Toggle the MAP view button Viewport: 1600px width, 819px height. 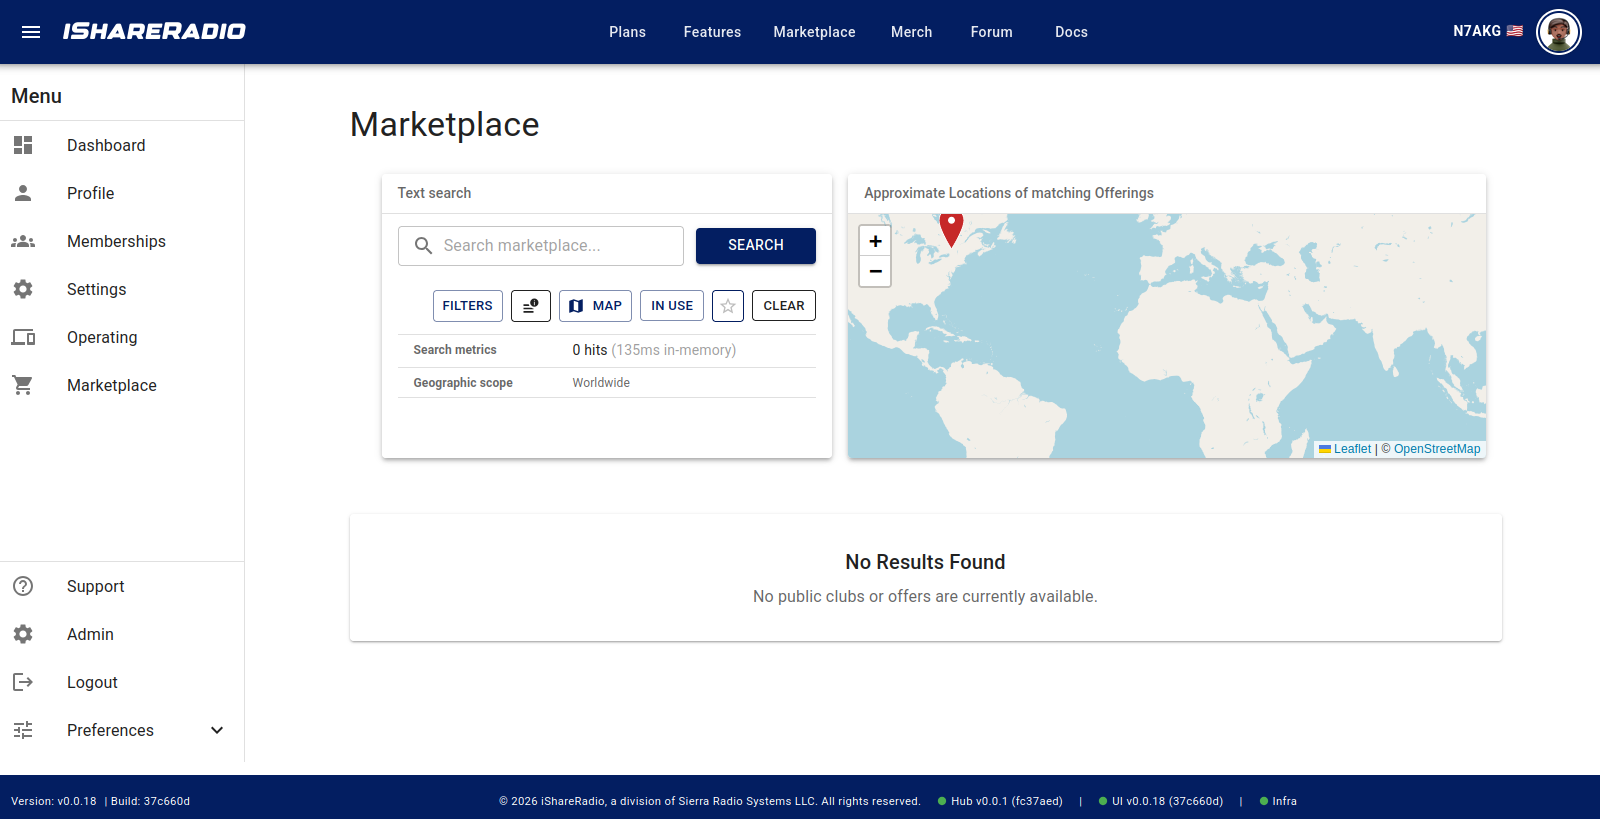tap(595, 306)
